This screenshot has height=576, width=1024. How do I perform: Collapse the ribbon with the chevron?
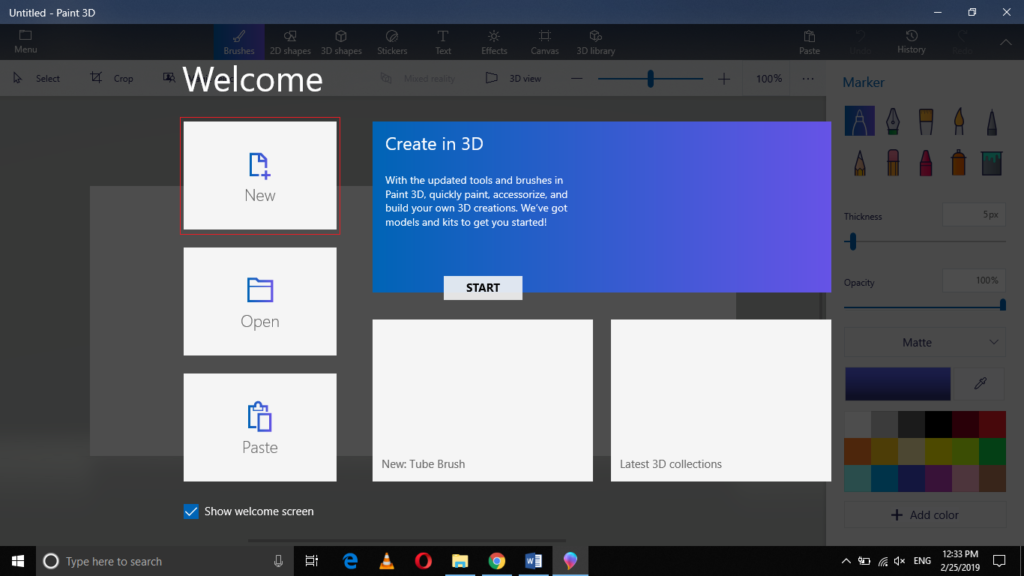pos(1005,42)
